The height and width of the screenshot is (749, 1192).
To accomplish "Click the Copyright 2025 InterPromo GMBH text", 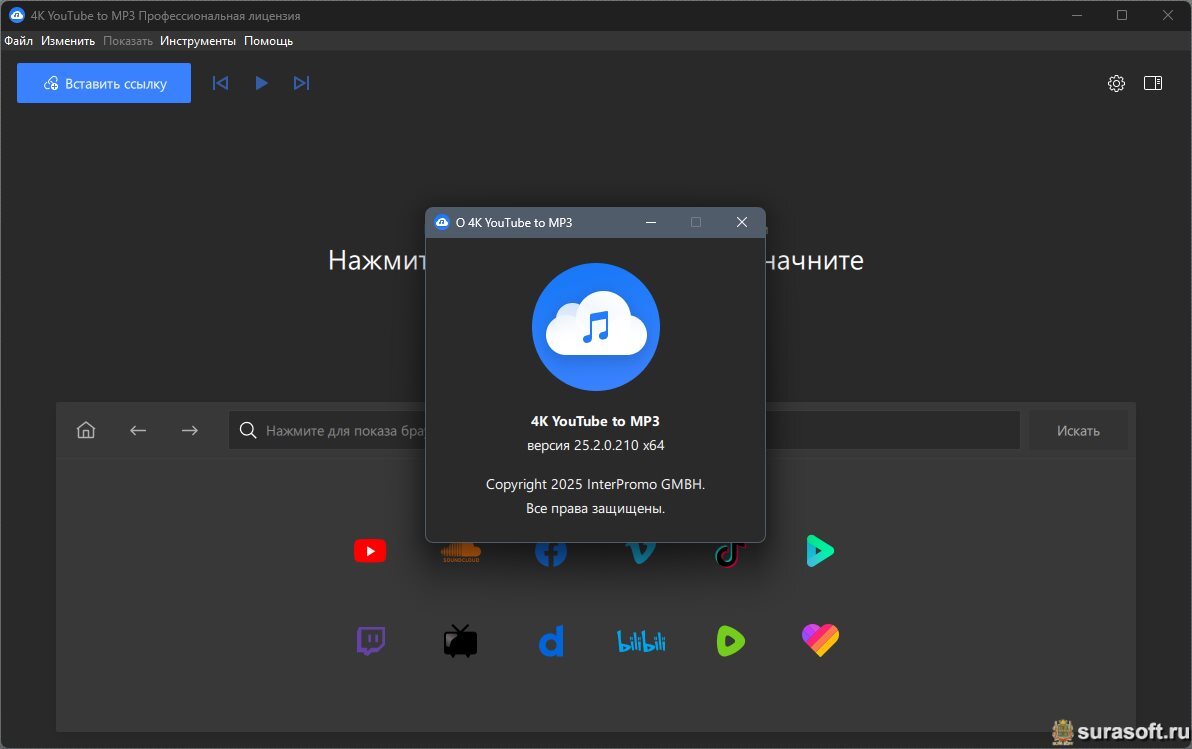I will pos(595,484).
